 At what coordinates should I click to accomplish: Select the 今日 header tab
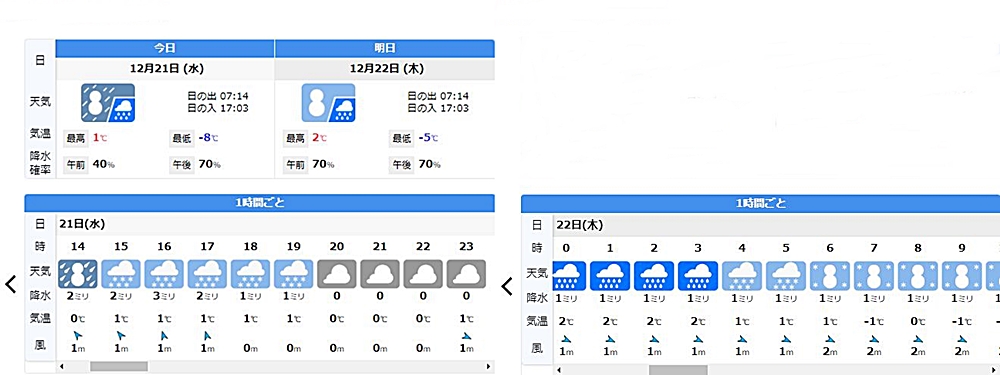tap(165, 48)
